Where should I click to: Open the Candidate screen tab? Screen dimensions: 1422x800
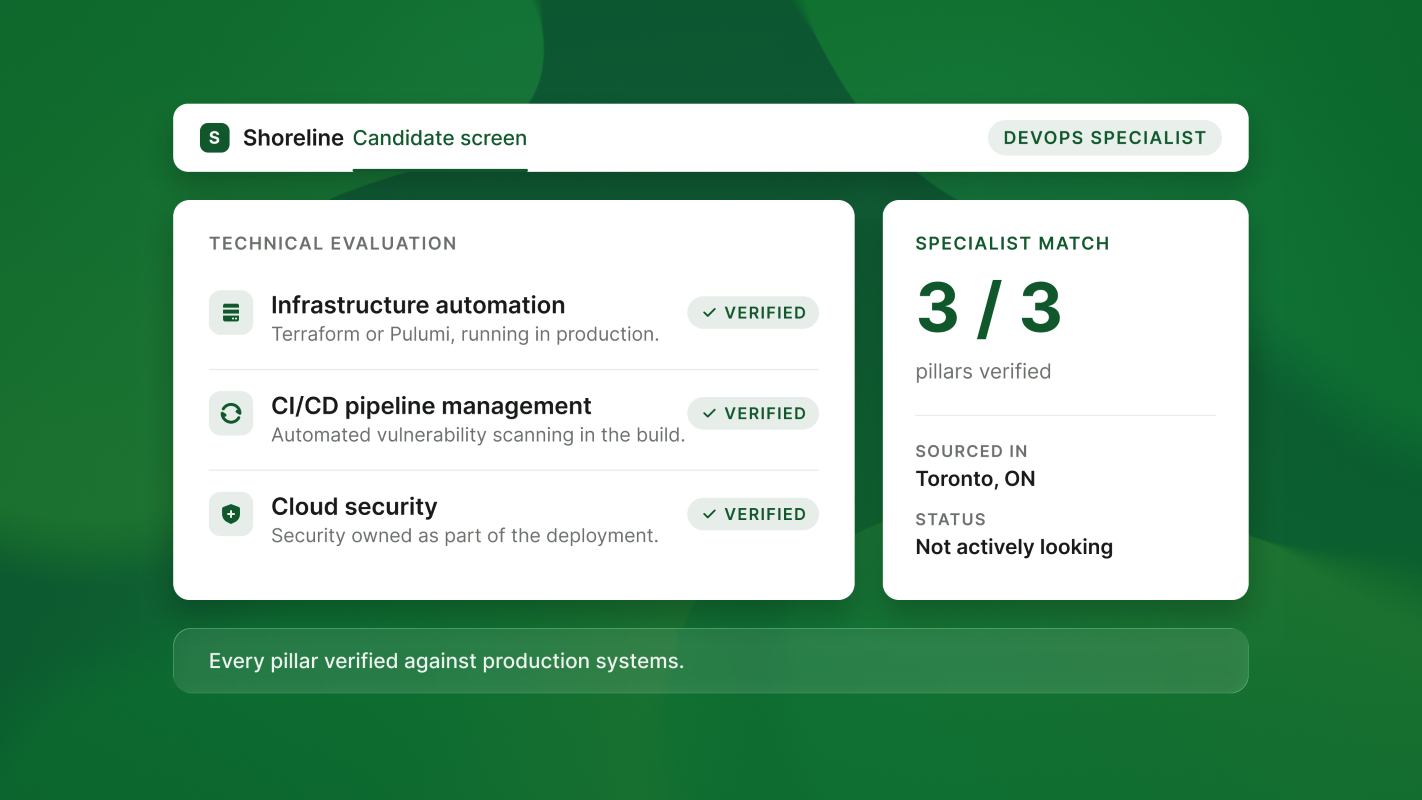coord(440,138)
